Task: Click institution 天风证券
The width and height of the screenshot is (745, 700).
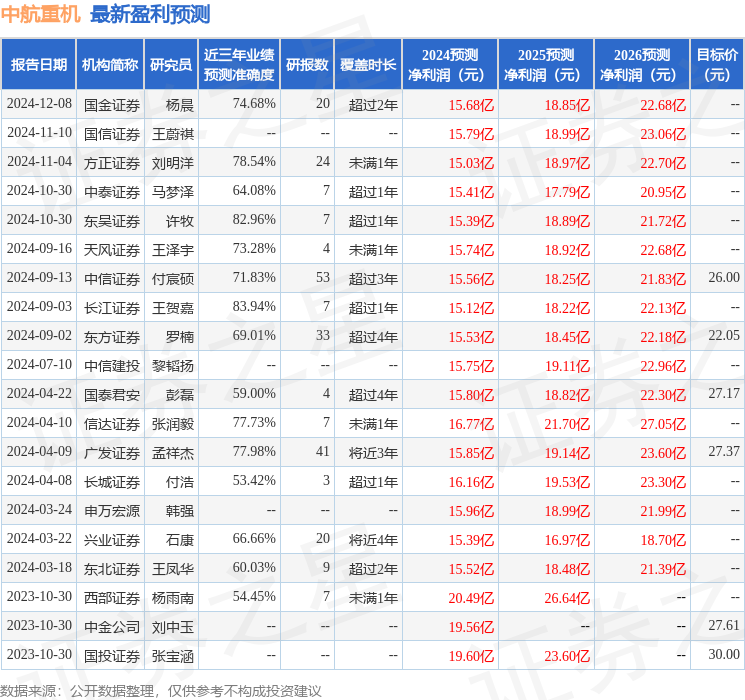Action: pyautogui.click(x=112, y=250)
